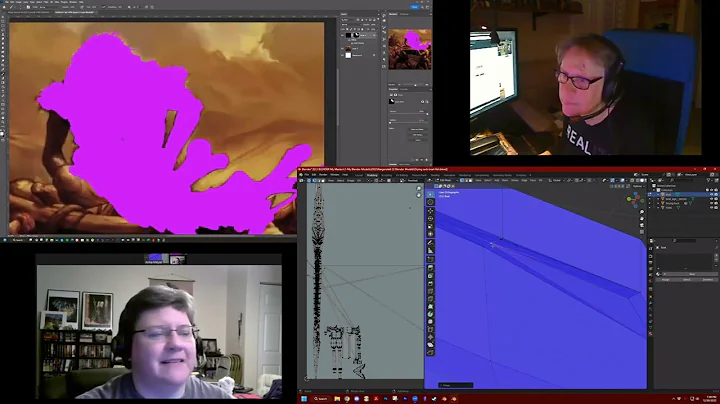Switch to face select mode in Blender
Screen dimensions: 720x404
coord(471,180)
